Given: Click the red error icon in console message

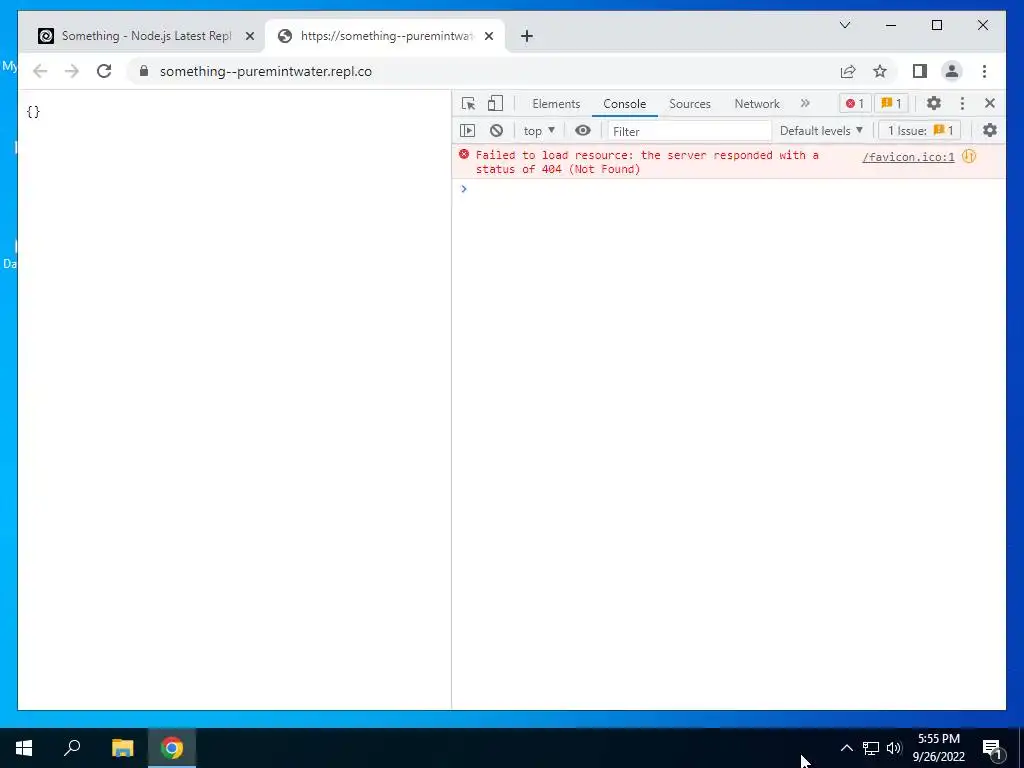Looking at the screenshot, I should (464, 155).
